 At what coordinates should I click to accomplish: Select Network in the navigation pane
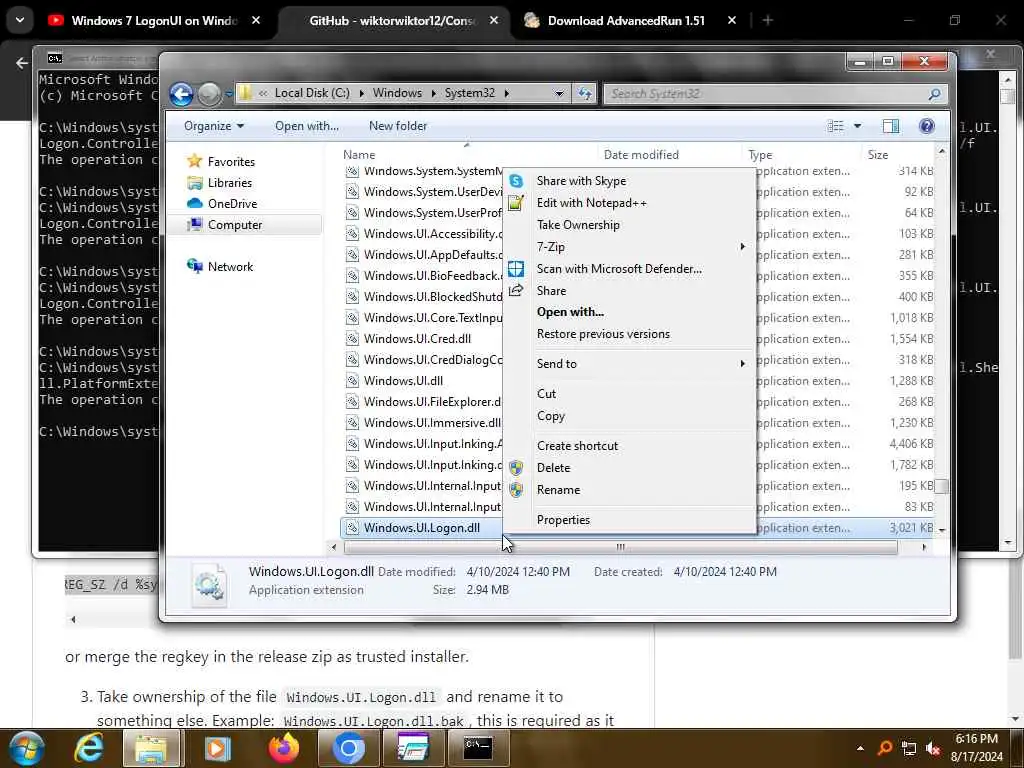230,266
